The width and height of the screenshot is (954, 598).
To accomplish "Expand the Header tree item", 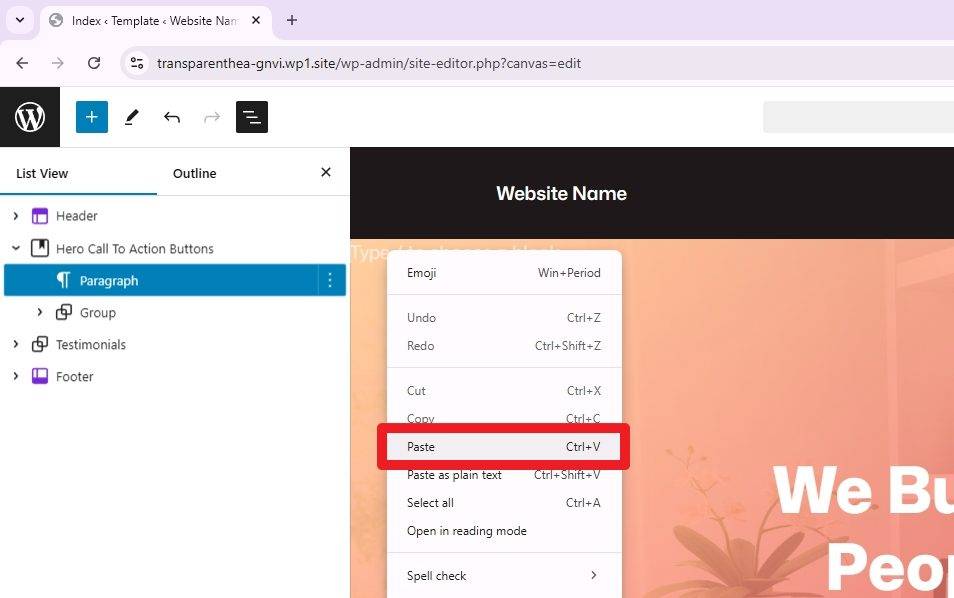I will pos(16,216).
